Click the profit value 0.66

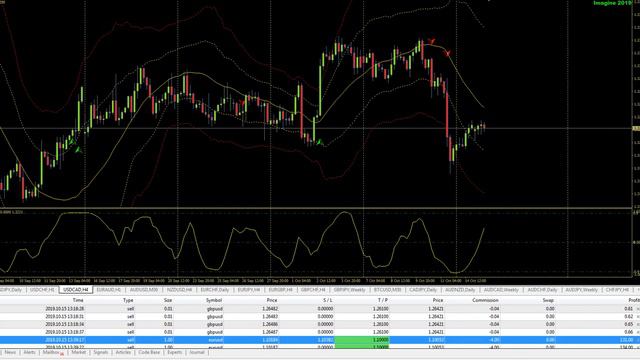(x=629, y=332)
